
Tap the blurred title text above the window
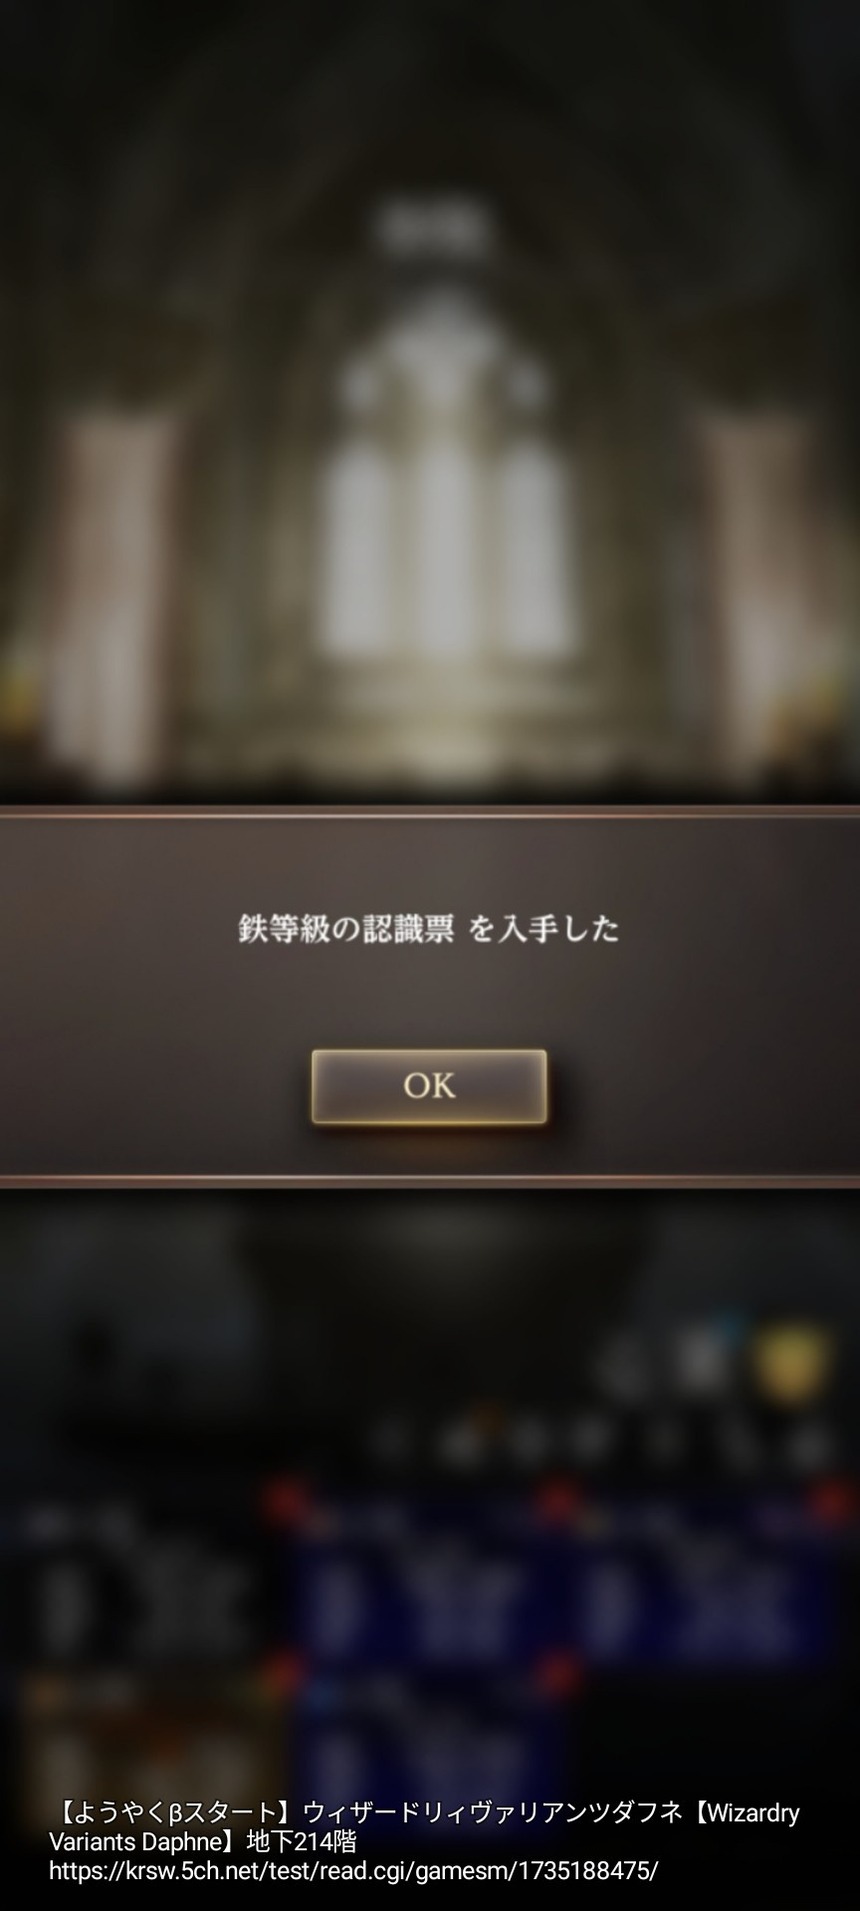pyautogui.click(x=430, y=228)
